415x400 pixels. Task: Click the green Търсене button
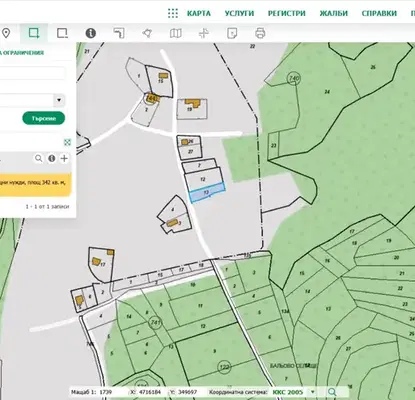point(44,118)
